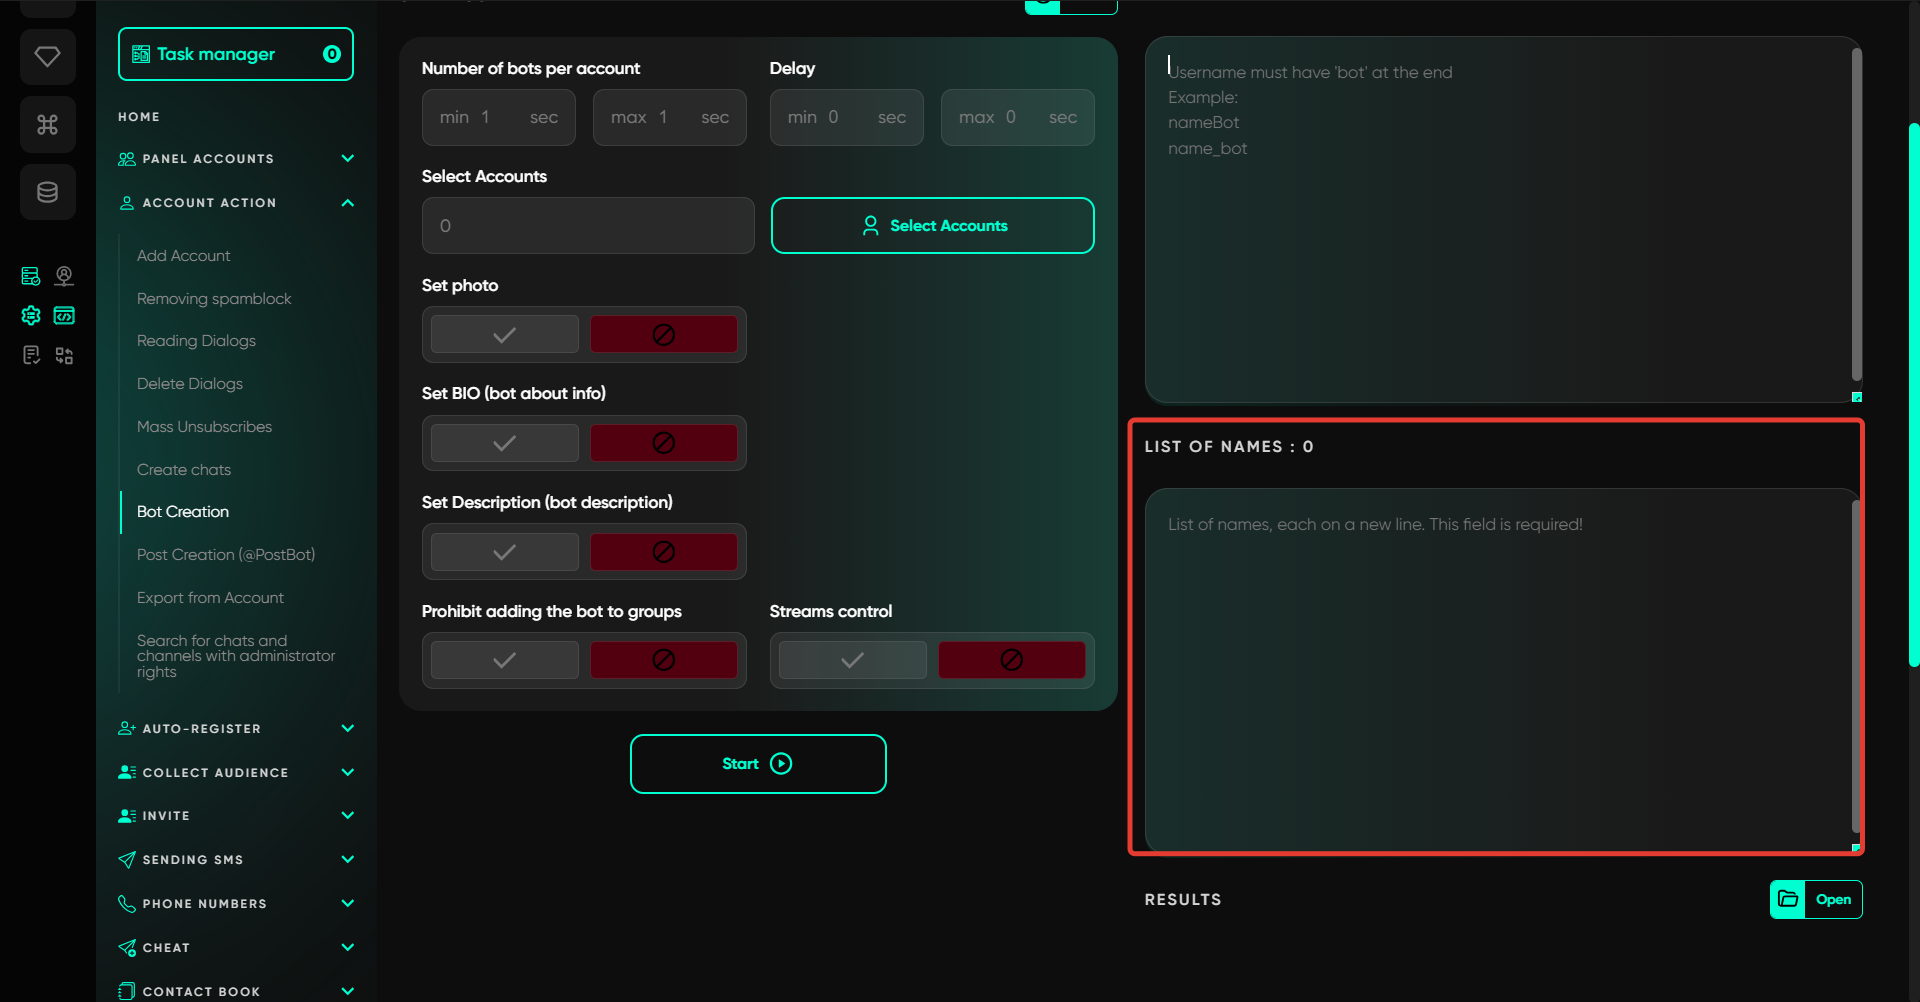This screenshot has width=1920, height=1002.
Task: Click the Select Accounts button
Action: click(x=932, y=226)
